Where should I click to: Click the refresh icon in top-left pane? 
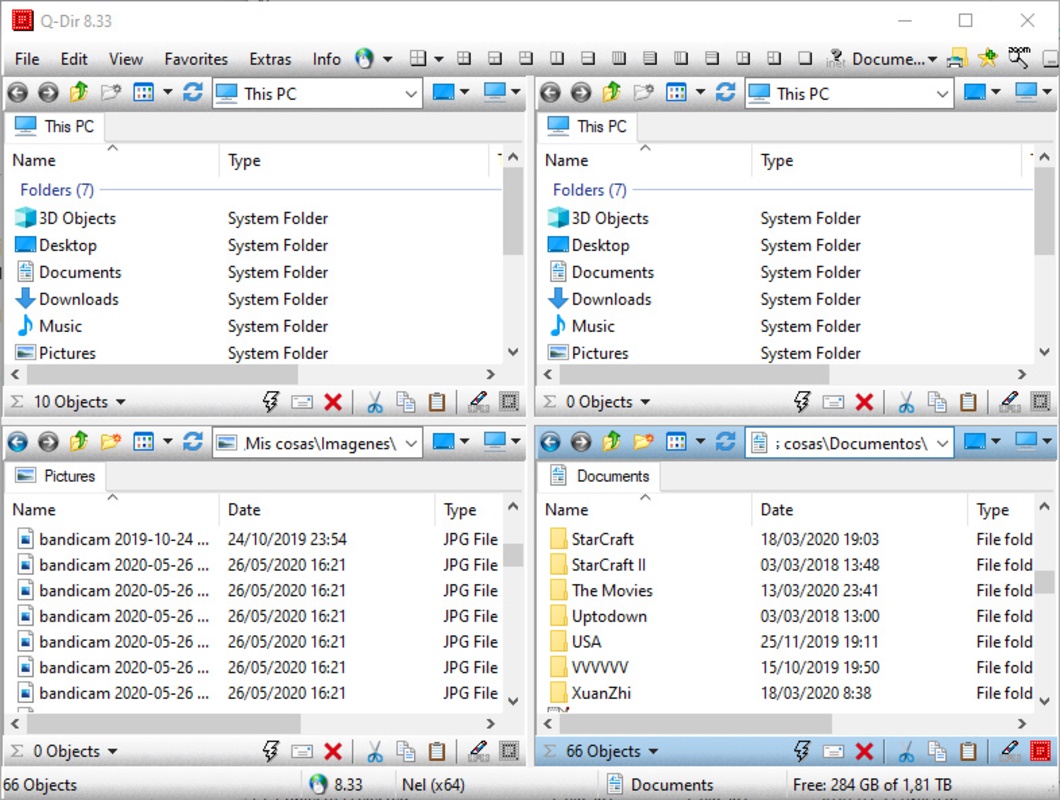[193, 93]
